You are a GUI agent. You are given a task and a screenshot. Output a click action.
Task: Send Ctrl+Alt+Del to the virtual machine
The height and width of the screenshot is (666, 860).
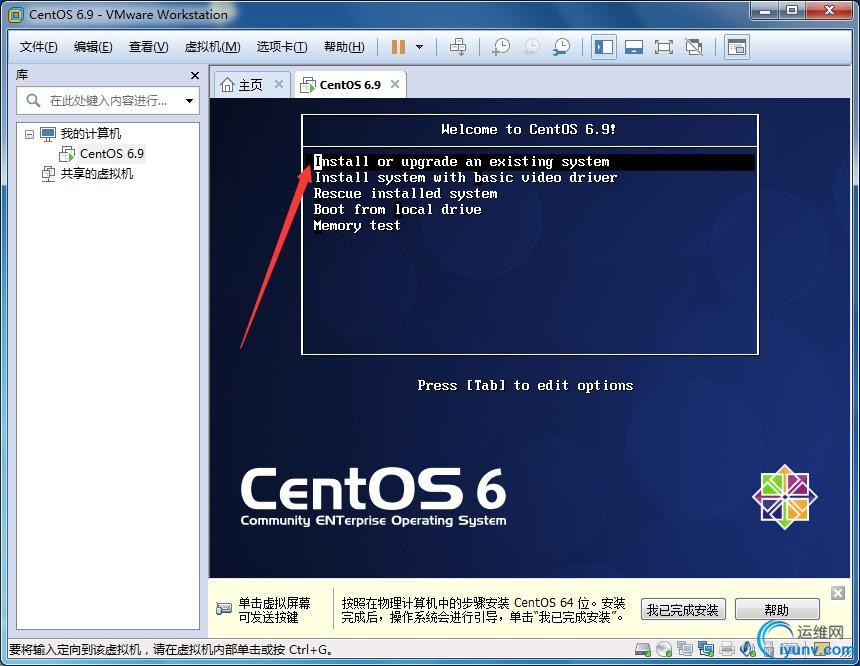(458, 47)
